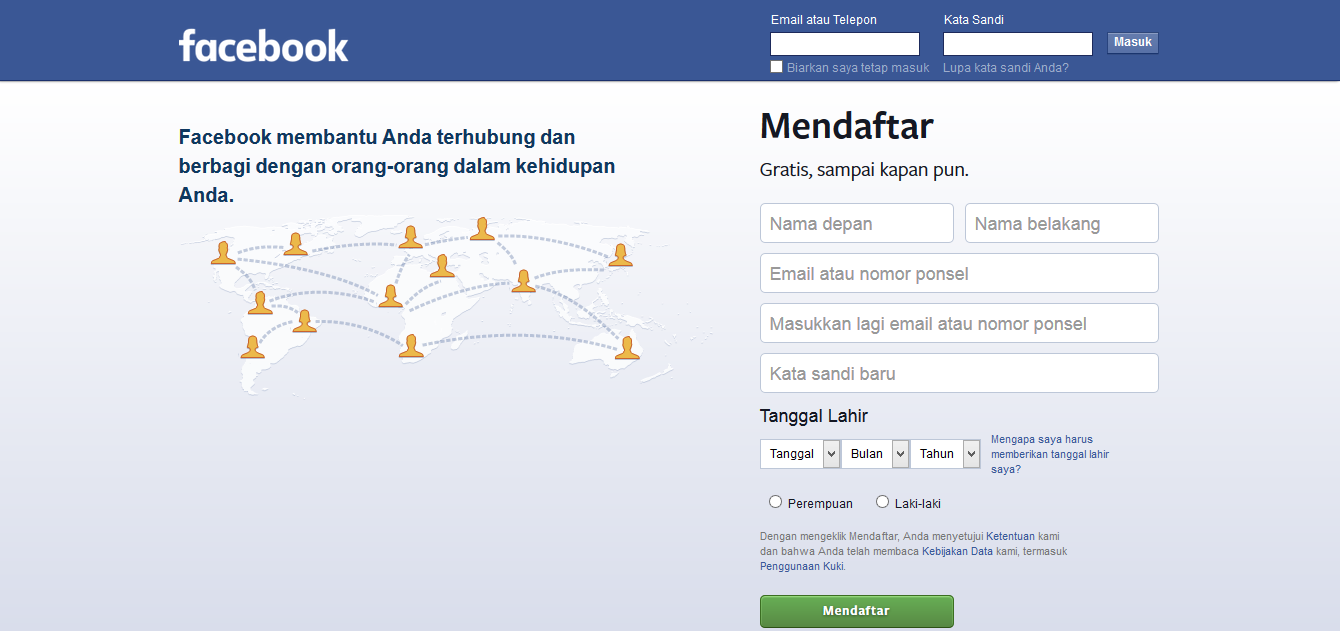
Task: Click the Nama belakang field
Action: 1062,223
